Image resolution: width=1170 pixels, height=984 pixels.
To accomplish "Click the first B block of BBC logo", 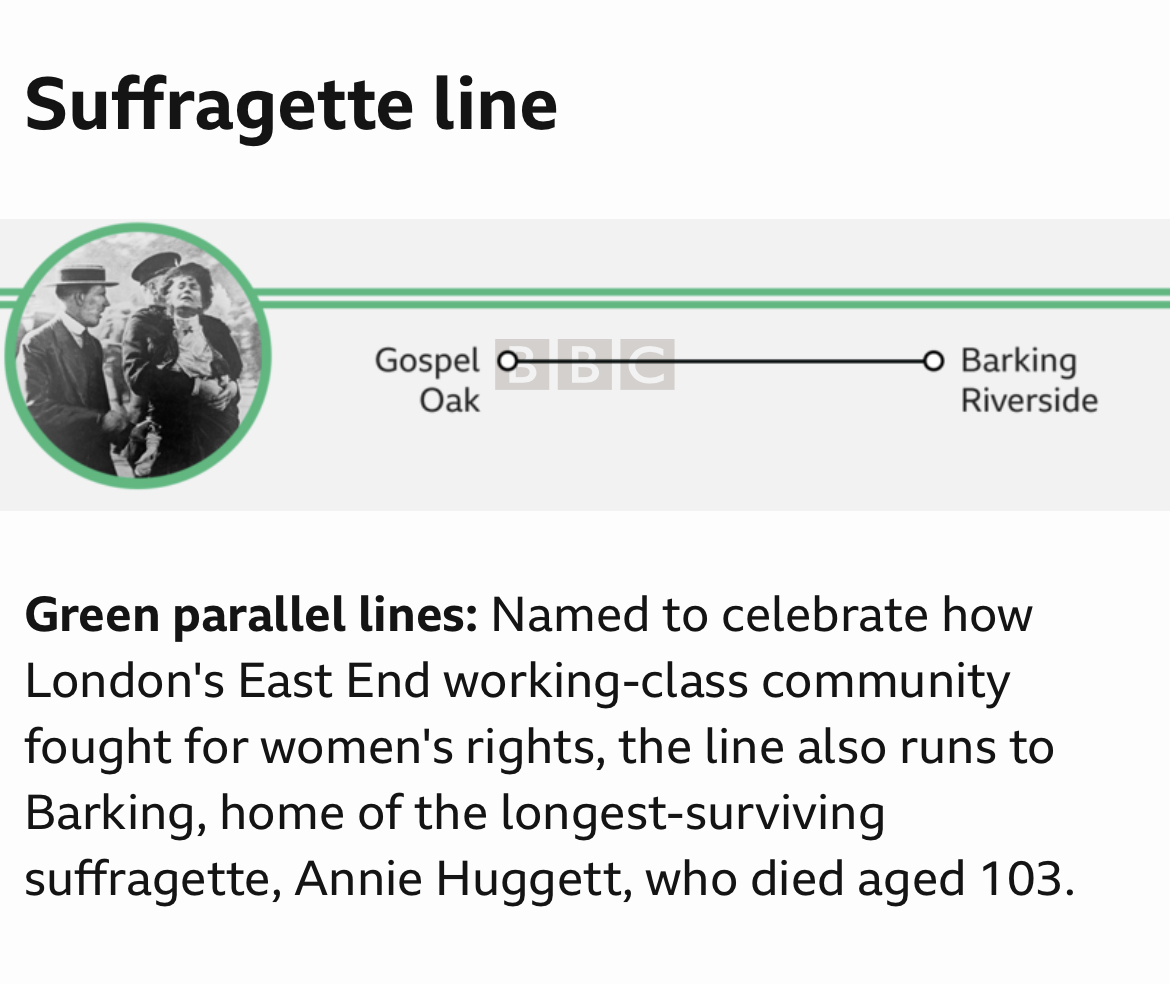I will click(x=523, y=366).
